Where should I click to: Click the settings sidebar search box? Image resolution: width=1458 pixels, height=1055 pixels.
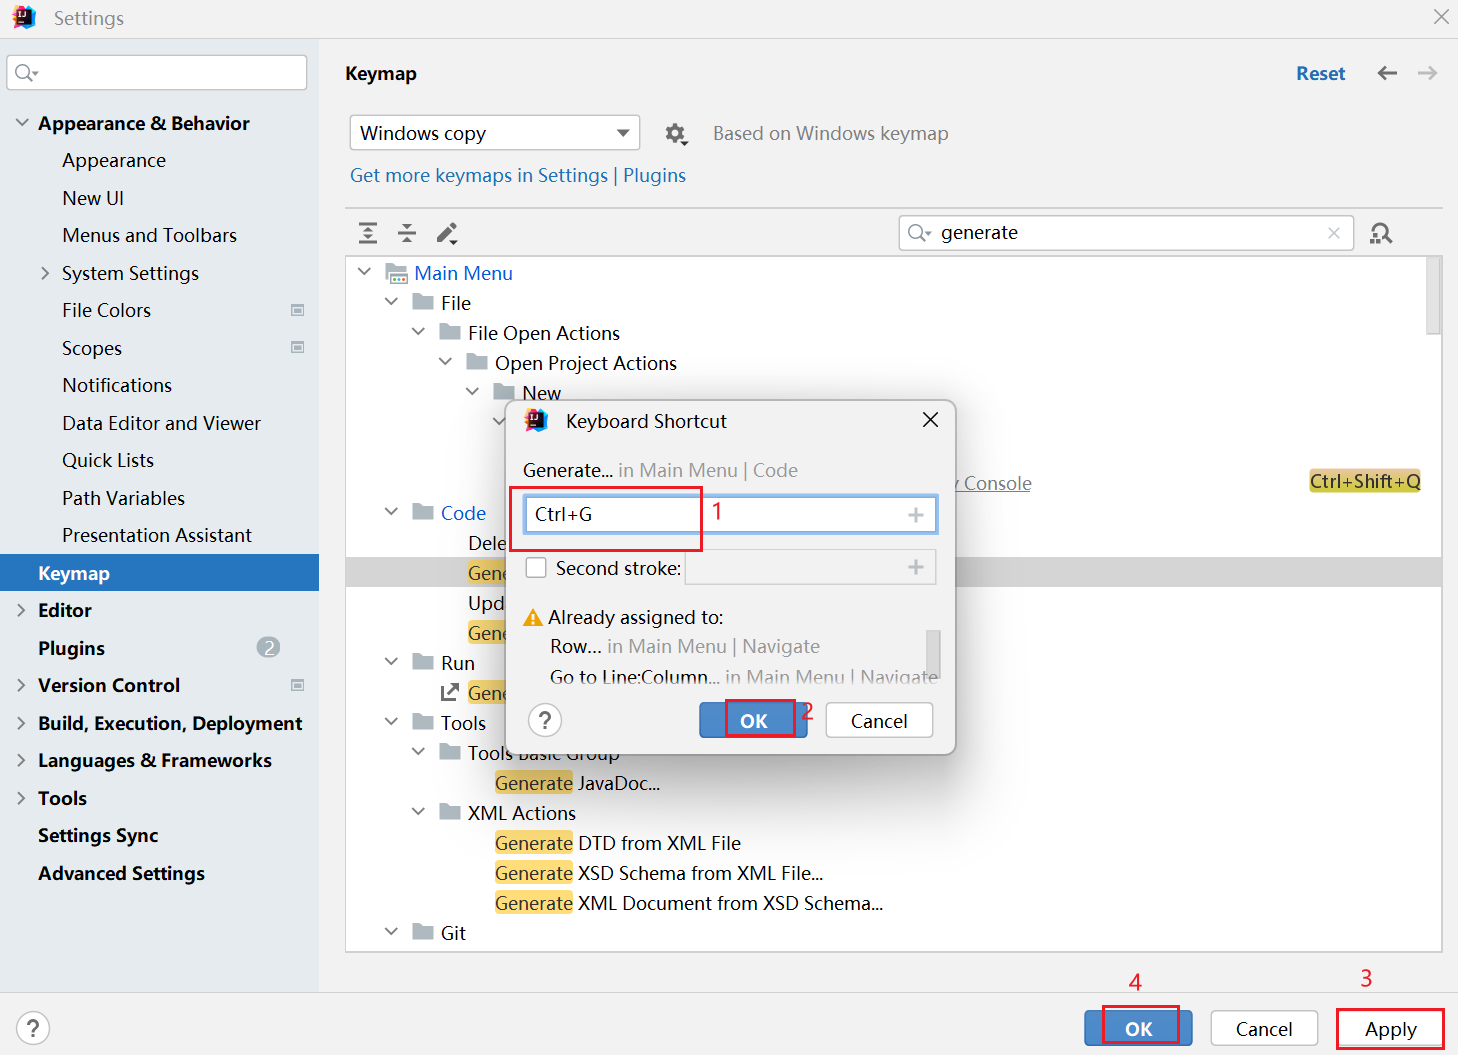pos(157,72)
